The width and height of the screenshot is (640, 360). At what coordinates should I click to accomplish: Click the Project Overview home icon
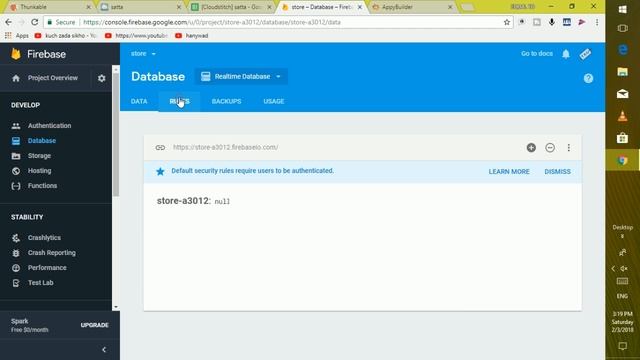pyautogui.click(x=16, y=78)
